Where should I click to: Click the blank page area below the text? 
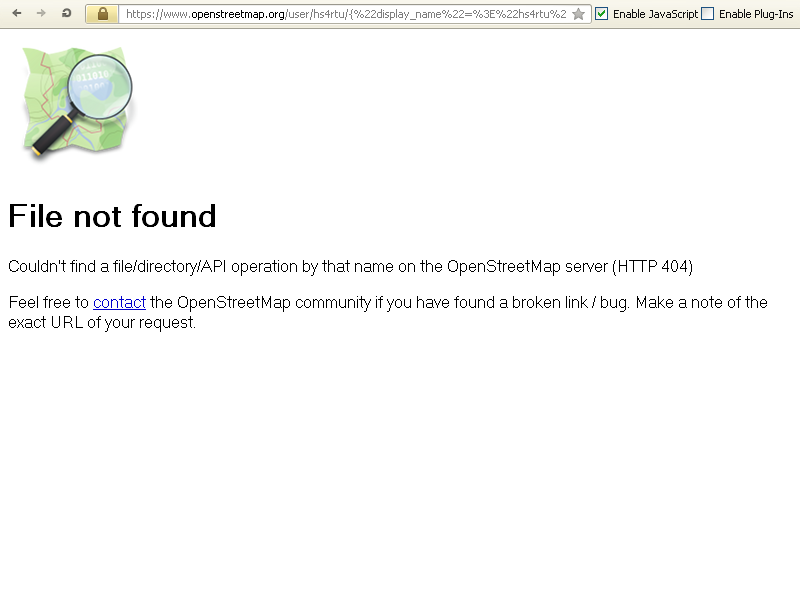400,459
